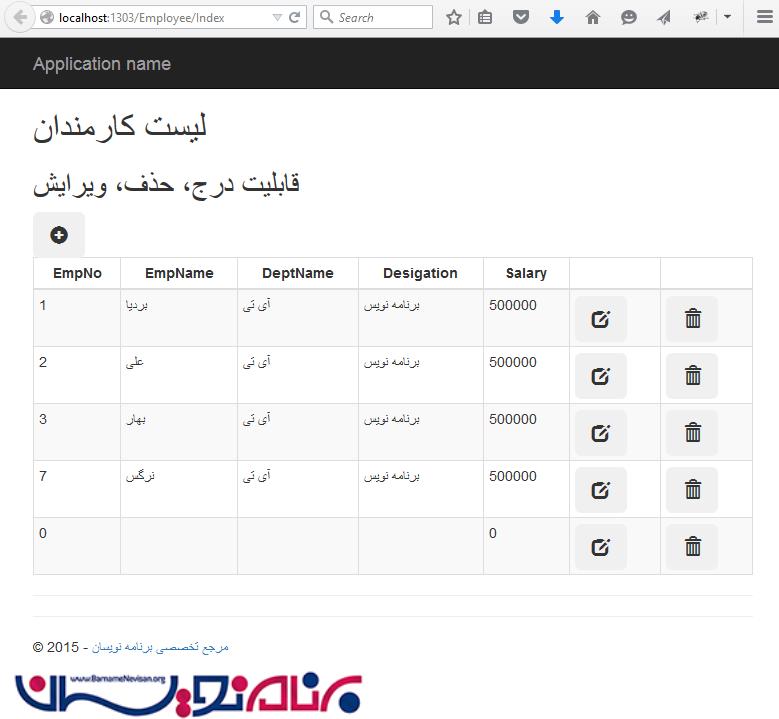
Task: Reload the current page
Action: [295, 18]
